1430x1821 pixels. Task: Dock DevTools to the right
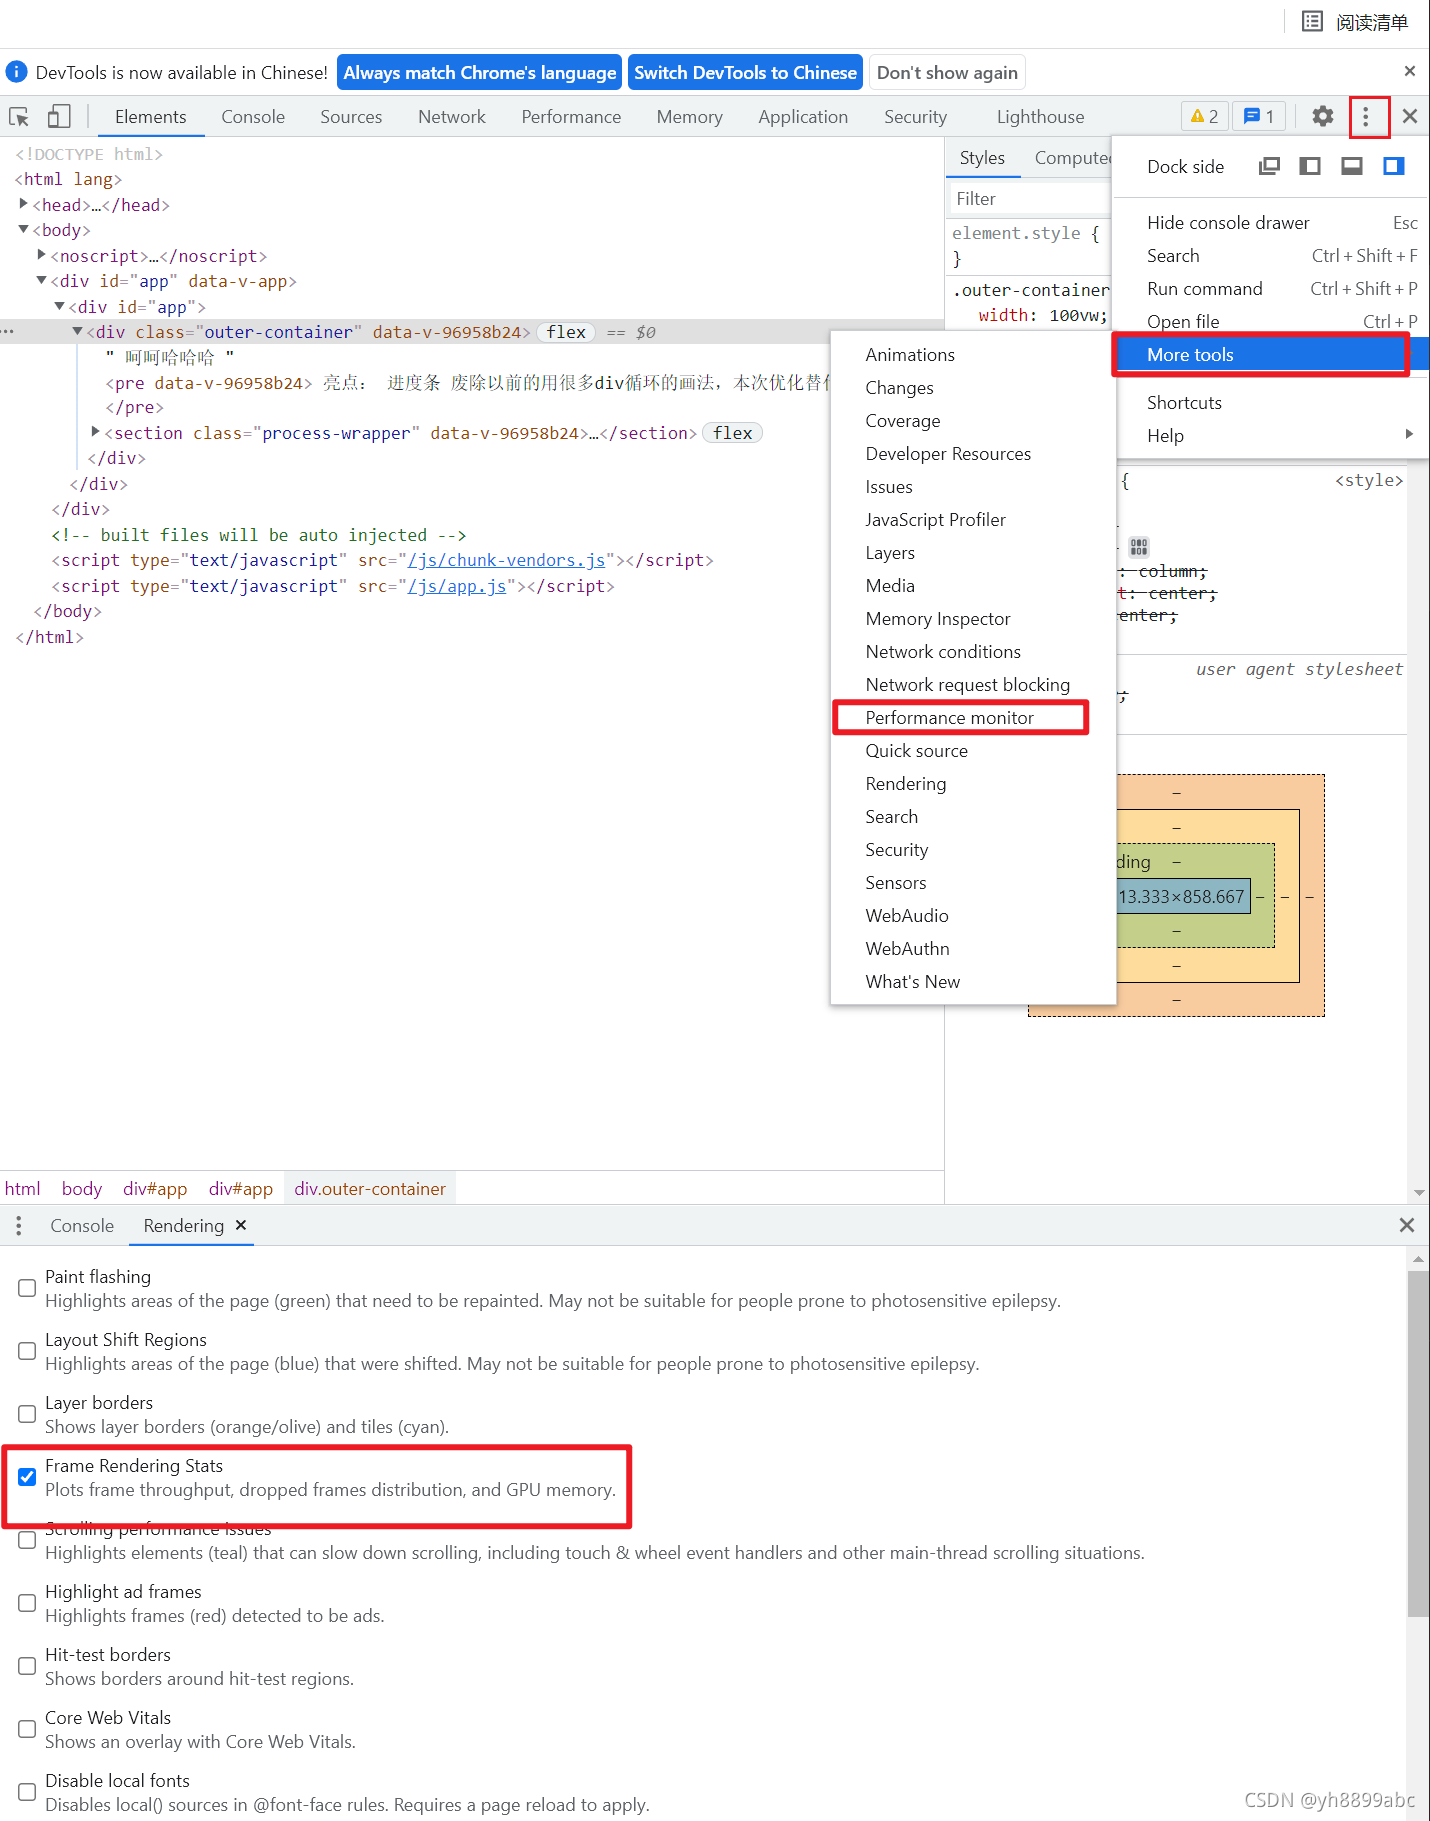click(1394, 167)
